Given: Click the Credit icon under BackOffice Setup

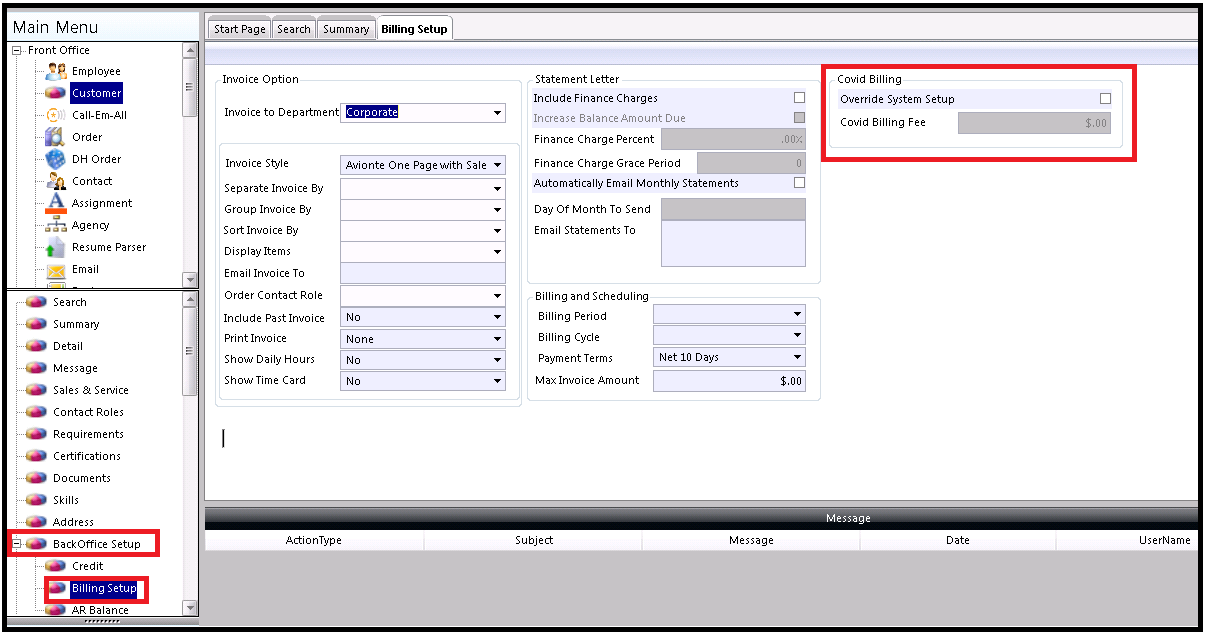Looking at the screenshot, I should click(x=56, y=566).
